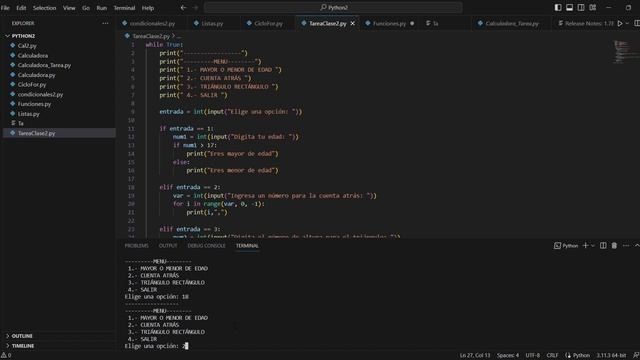The height and width of the screenshot is (360, 640).
Task: Toggle the bottom panel layout icon
Action: 569,7
